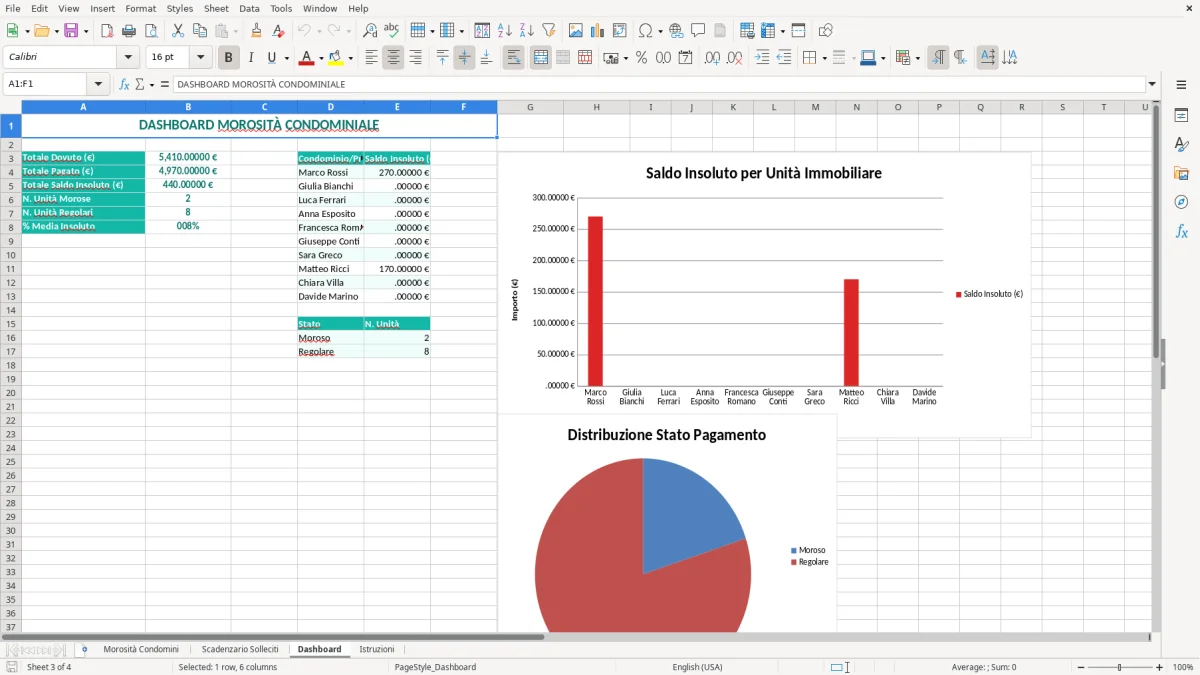The width and height of the screenshot is (1200, 675).
Task: Open Function Wizard fx icon
Action: [124, 84]
